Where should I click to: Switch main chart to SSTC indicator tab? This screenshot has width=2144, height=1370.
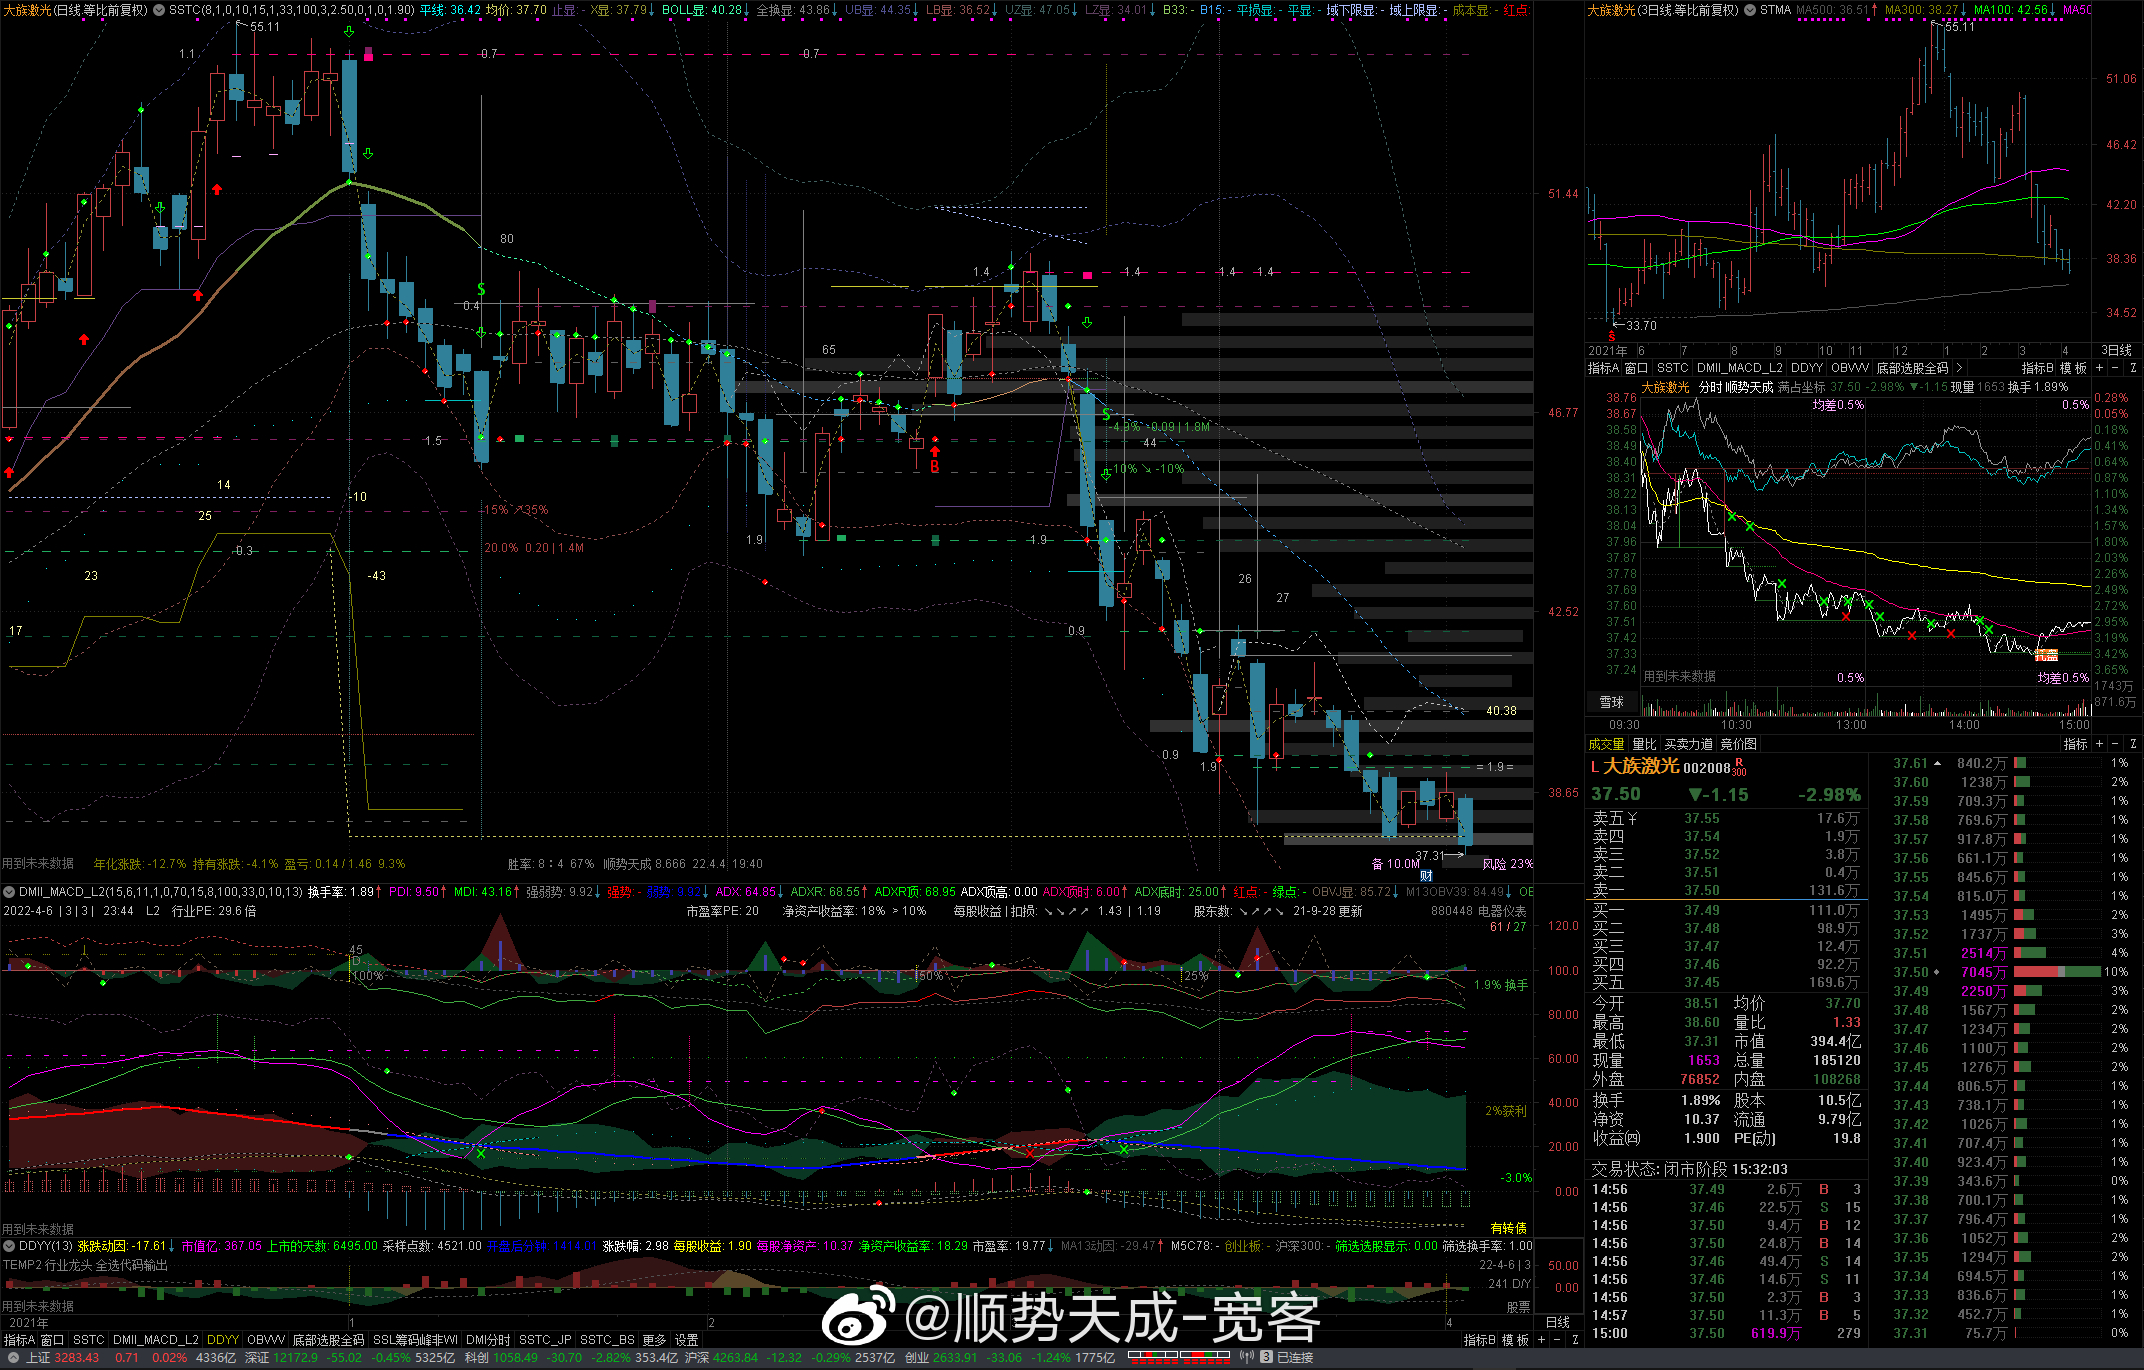[x=88, y=1340]
